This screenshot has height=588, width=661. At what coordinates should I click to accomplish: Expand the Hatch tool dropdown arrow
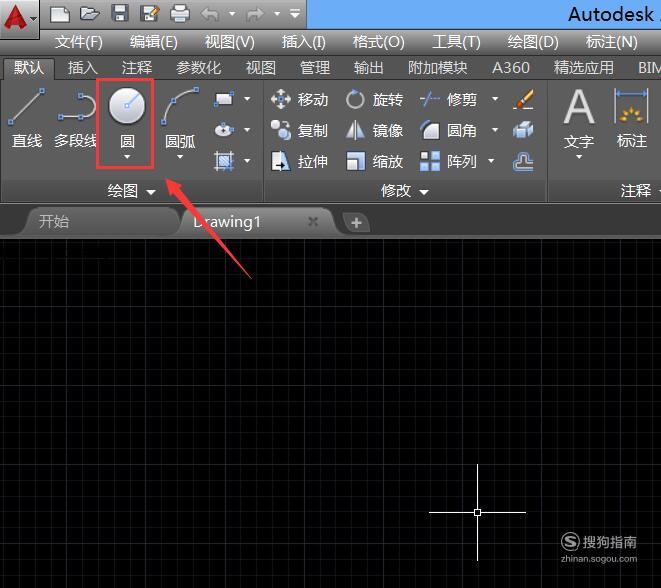click(x=247, y=161)
